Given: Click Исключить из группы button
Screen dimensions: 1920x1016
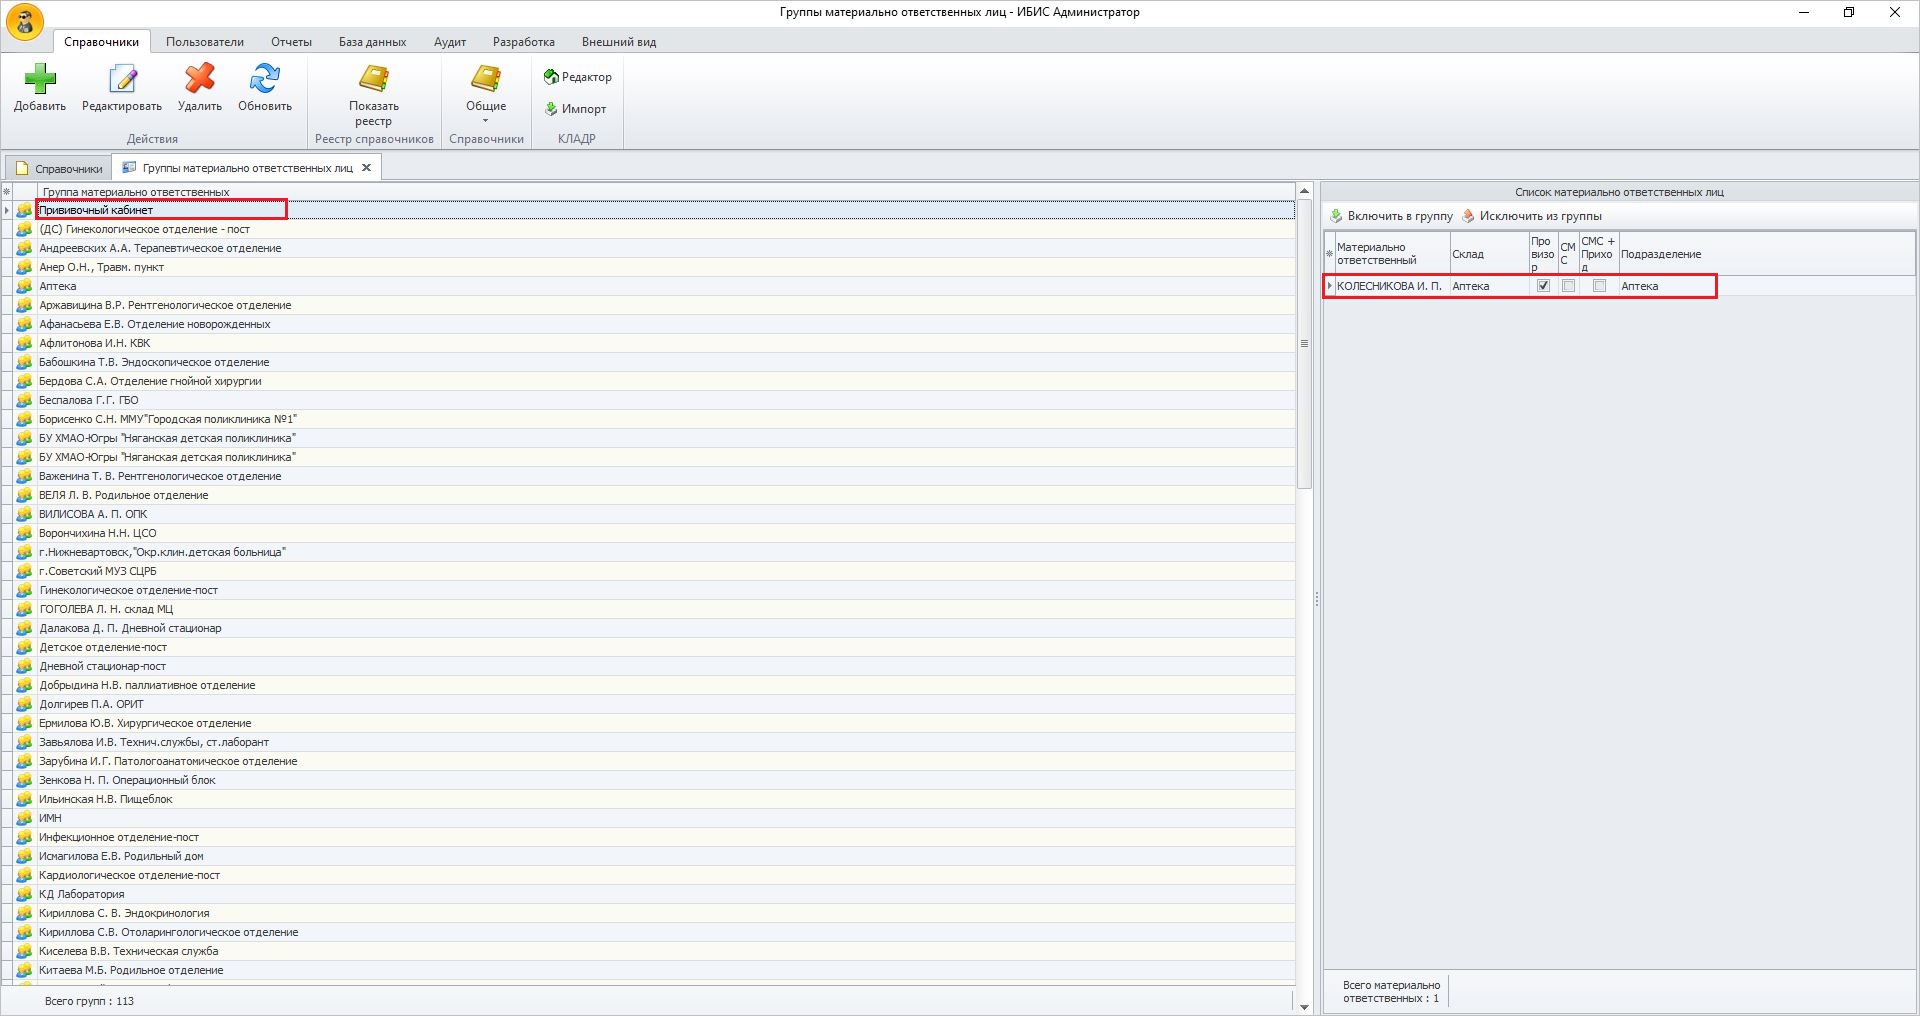Looking at the screenshot, I should pos(1532,216).
